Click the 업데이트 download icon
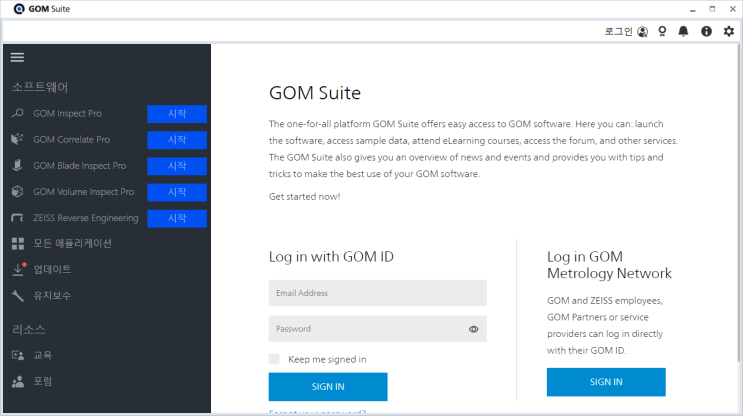Image resolution: width=743 pixels, height=416 pixels. click(x=18, y=269)
